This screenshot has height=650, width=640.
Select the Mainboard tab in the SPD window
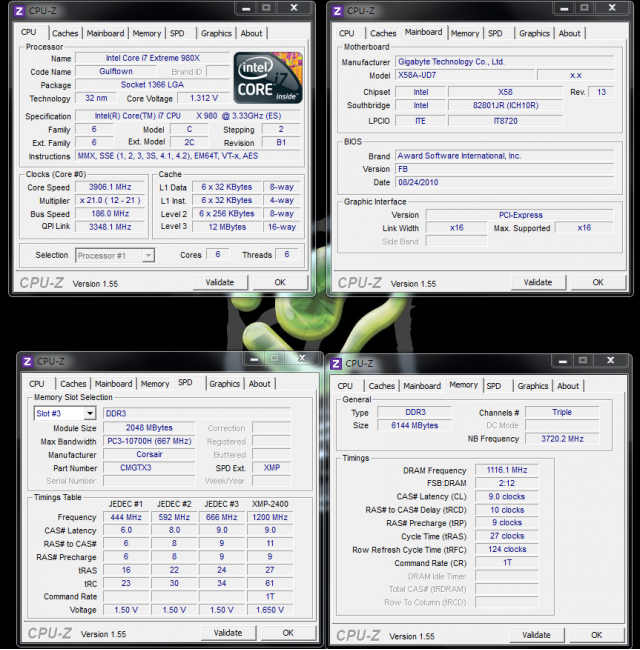[113, 384]
